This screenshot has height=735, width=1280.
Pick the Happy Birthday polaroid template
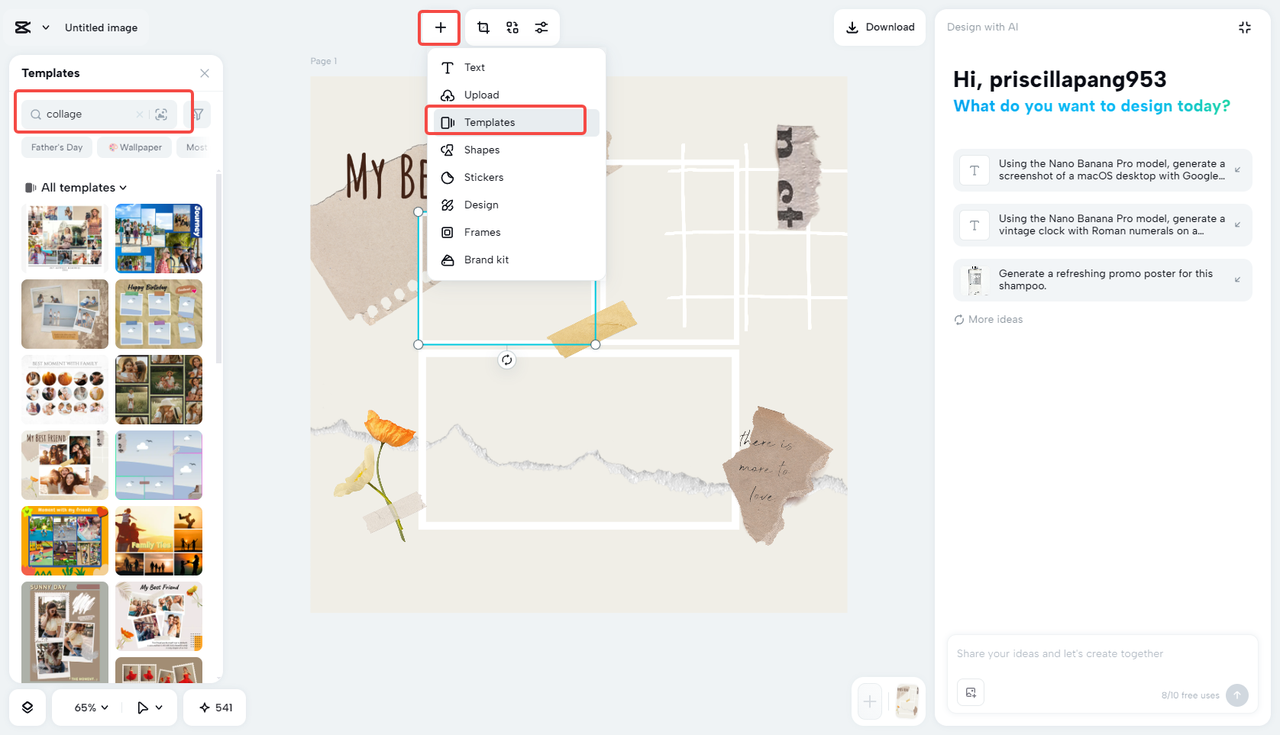click(158, 314)
